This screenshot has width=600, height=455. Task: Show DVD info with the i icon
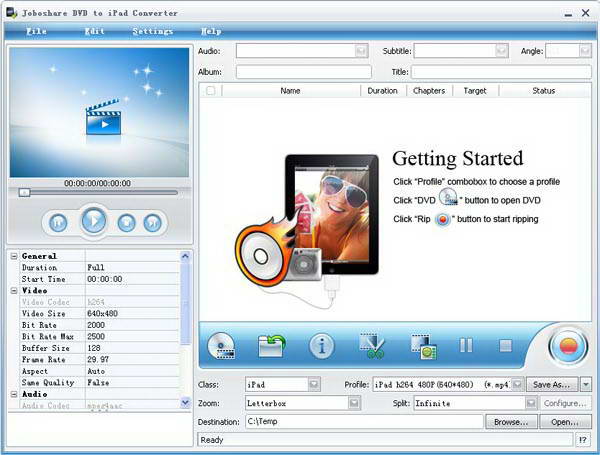[321, 346]
